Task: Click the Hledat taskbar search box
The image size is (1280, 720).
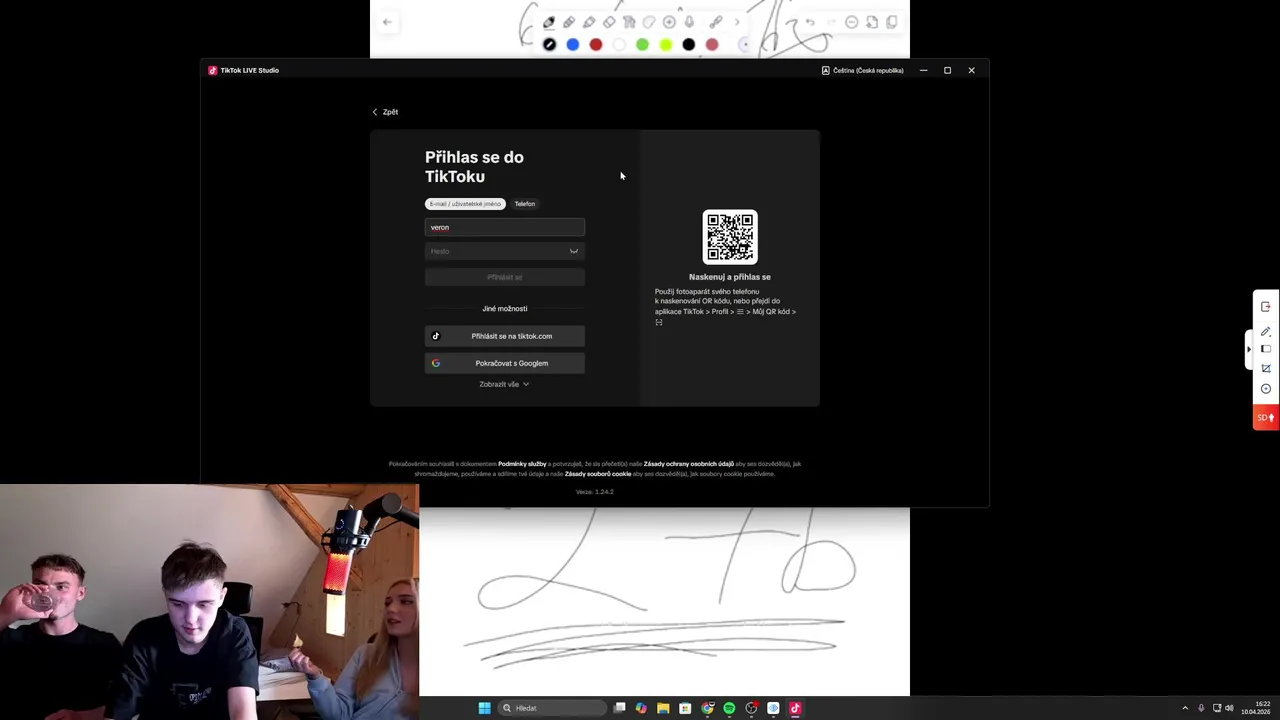Action: click(552, 708)
